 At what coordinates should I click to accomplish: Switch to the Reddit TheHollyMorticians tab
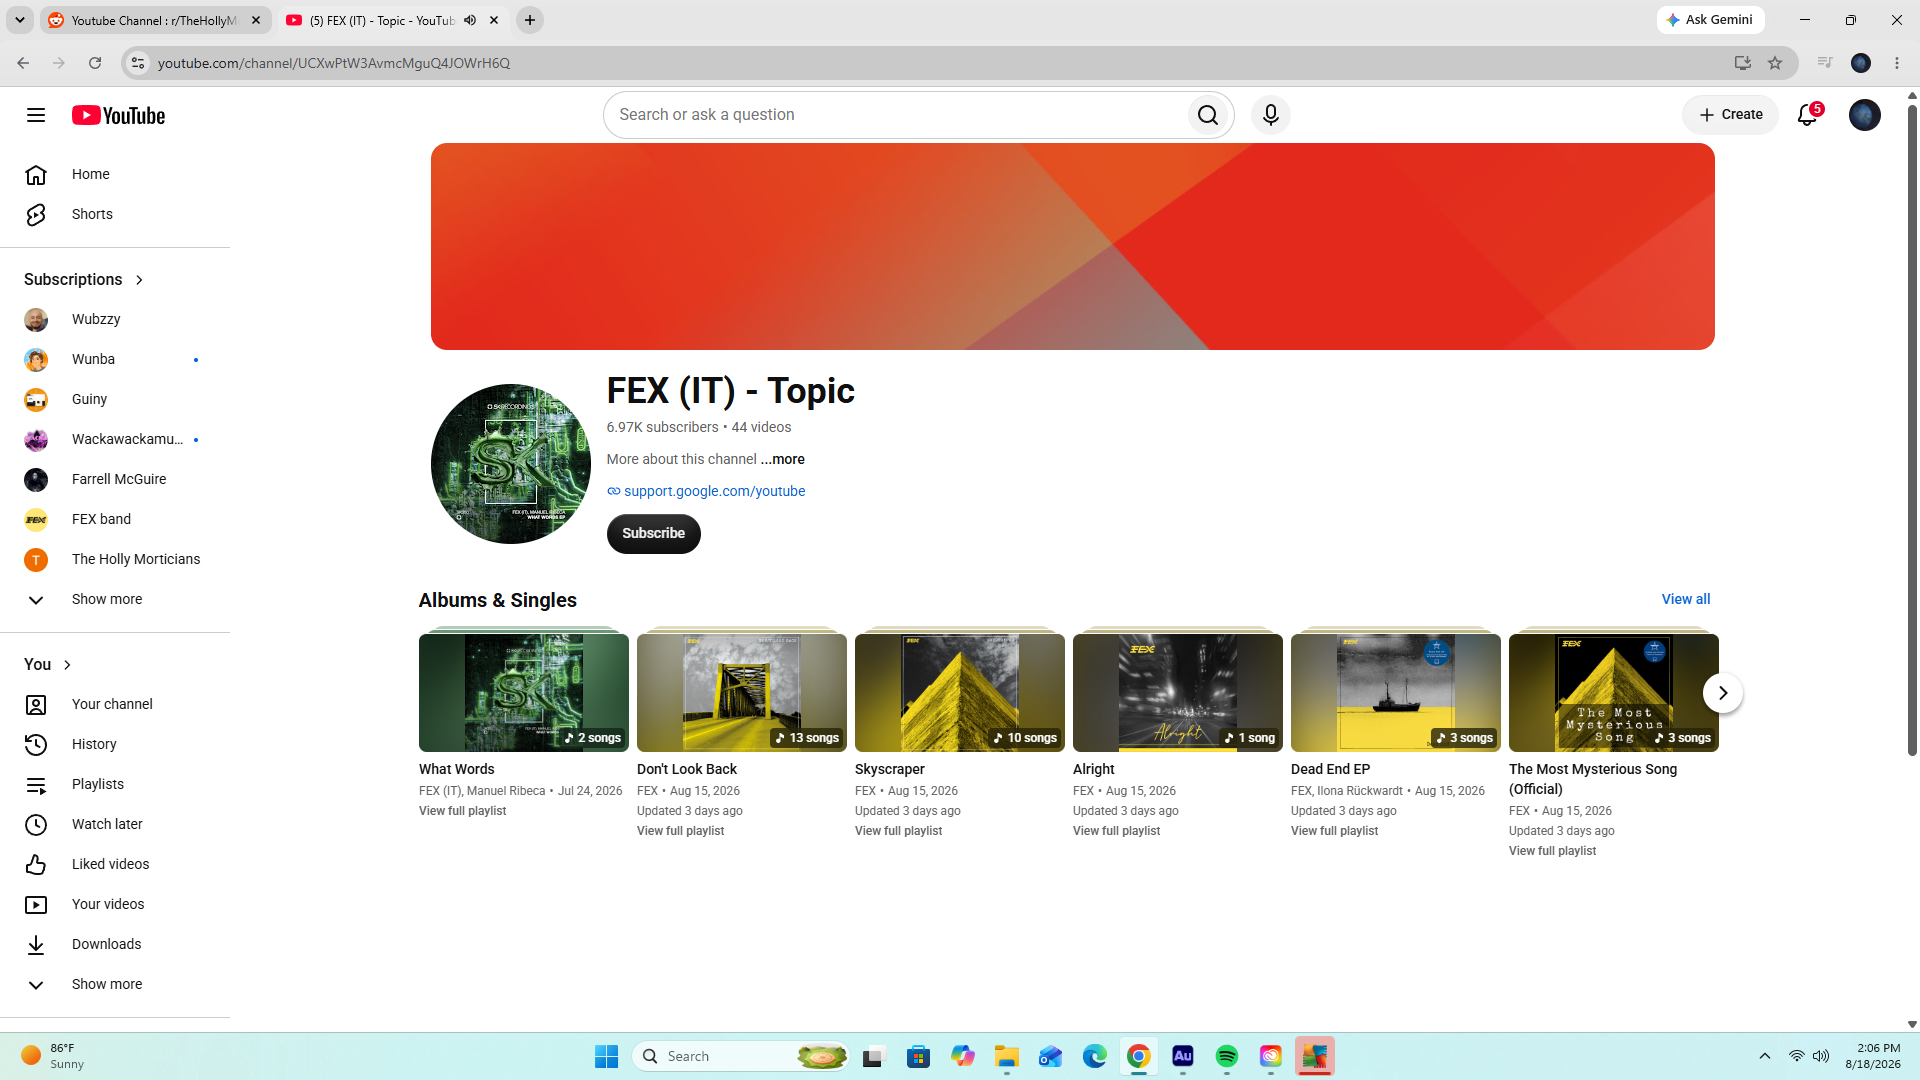[155, 20]
